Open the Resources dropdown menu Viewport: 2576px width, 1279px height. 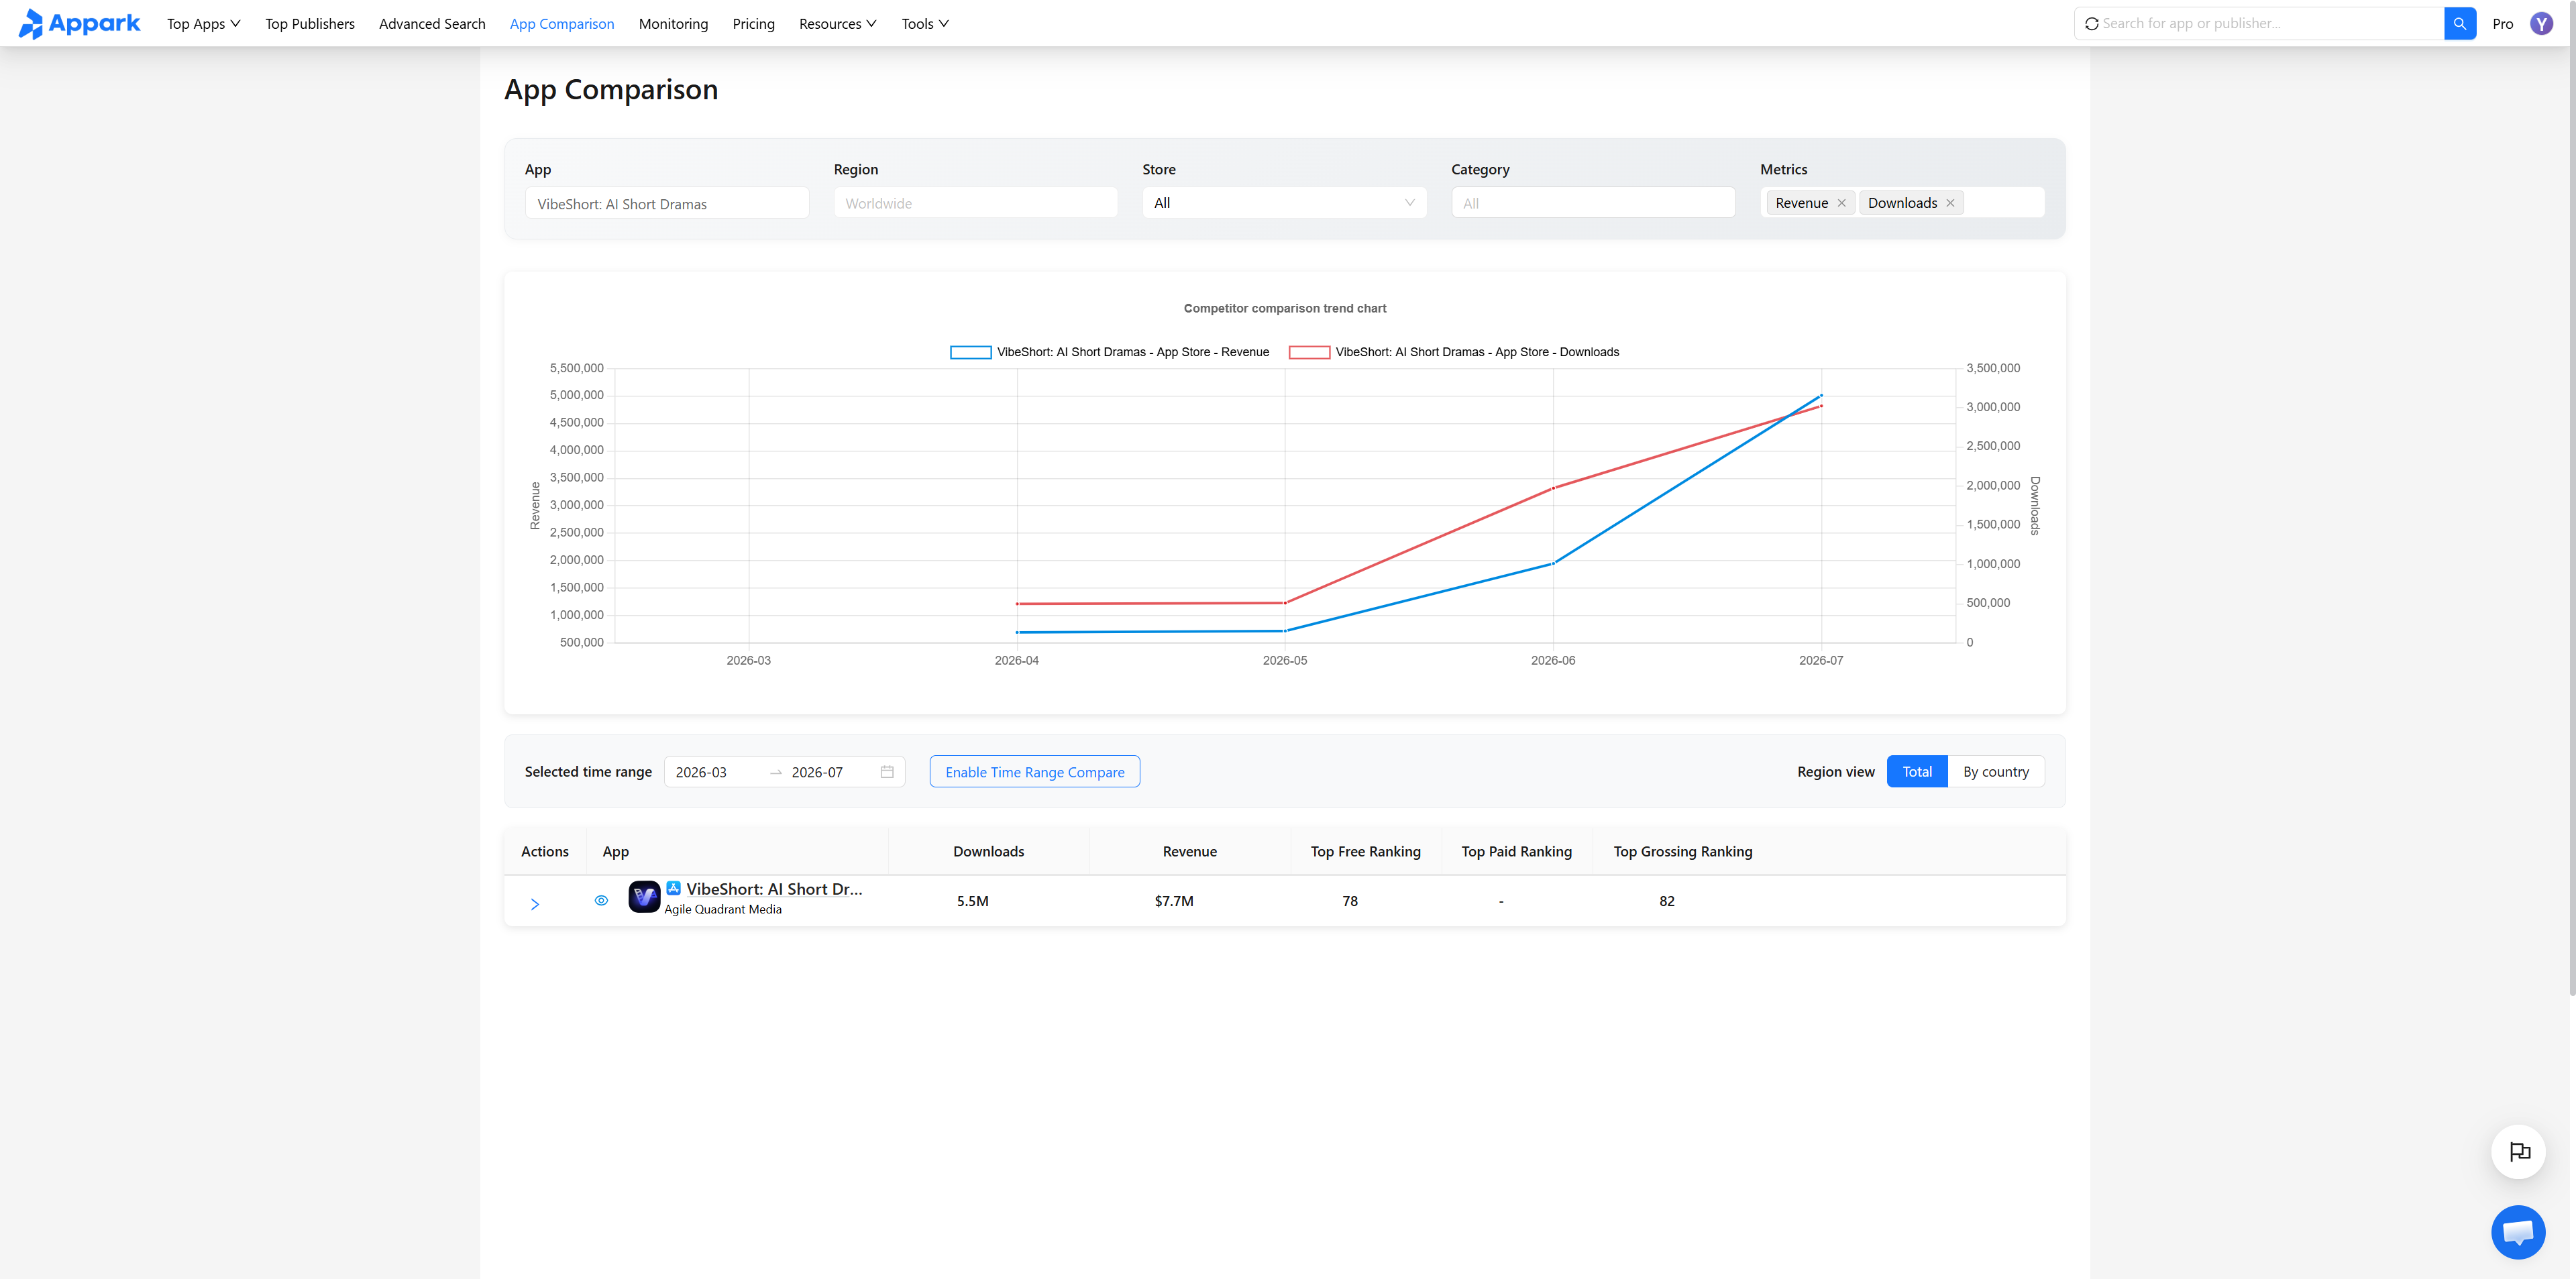pyautogui.click(x=837, y=23)
